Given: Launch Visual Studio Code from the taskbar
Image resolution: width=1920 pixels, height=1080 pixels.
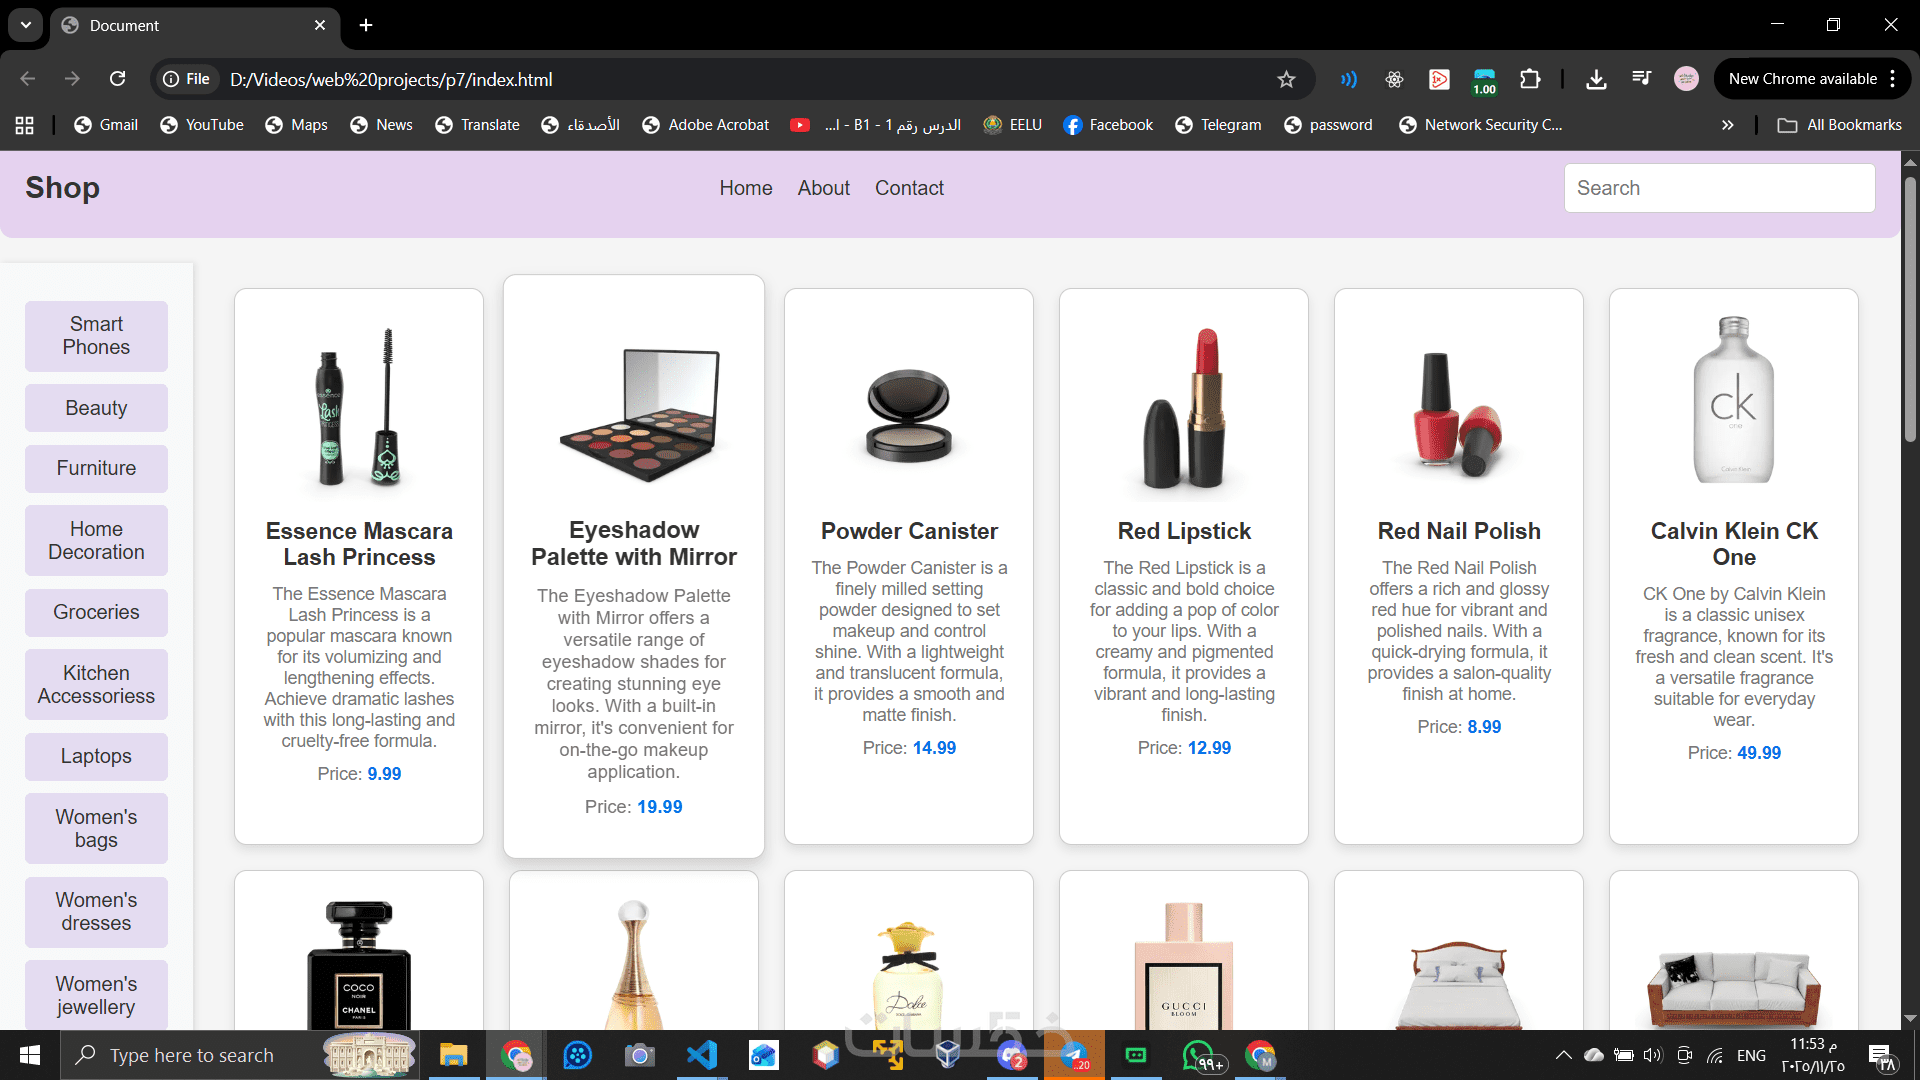Looking at the screenshot, I should tap(702, 1055).
